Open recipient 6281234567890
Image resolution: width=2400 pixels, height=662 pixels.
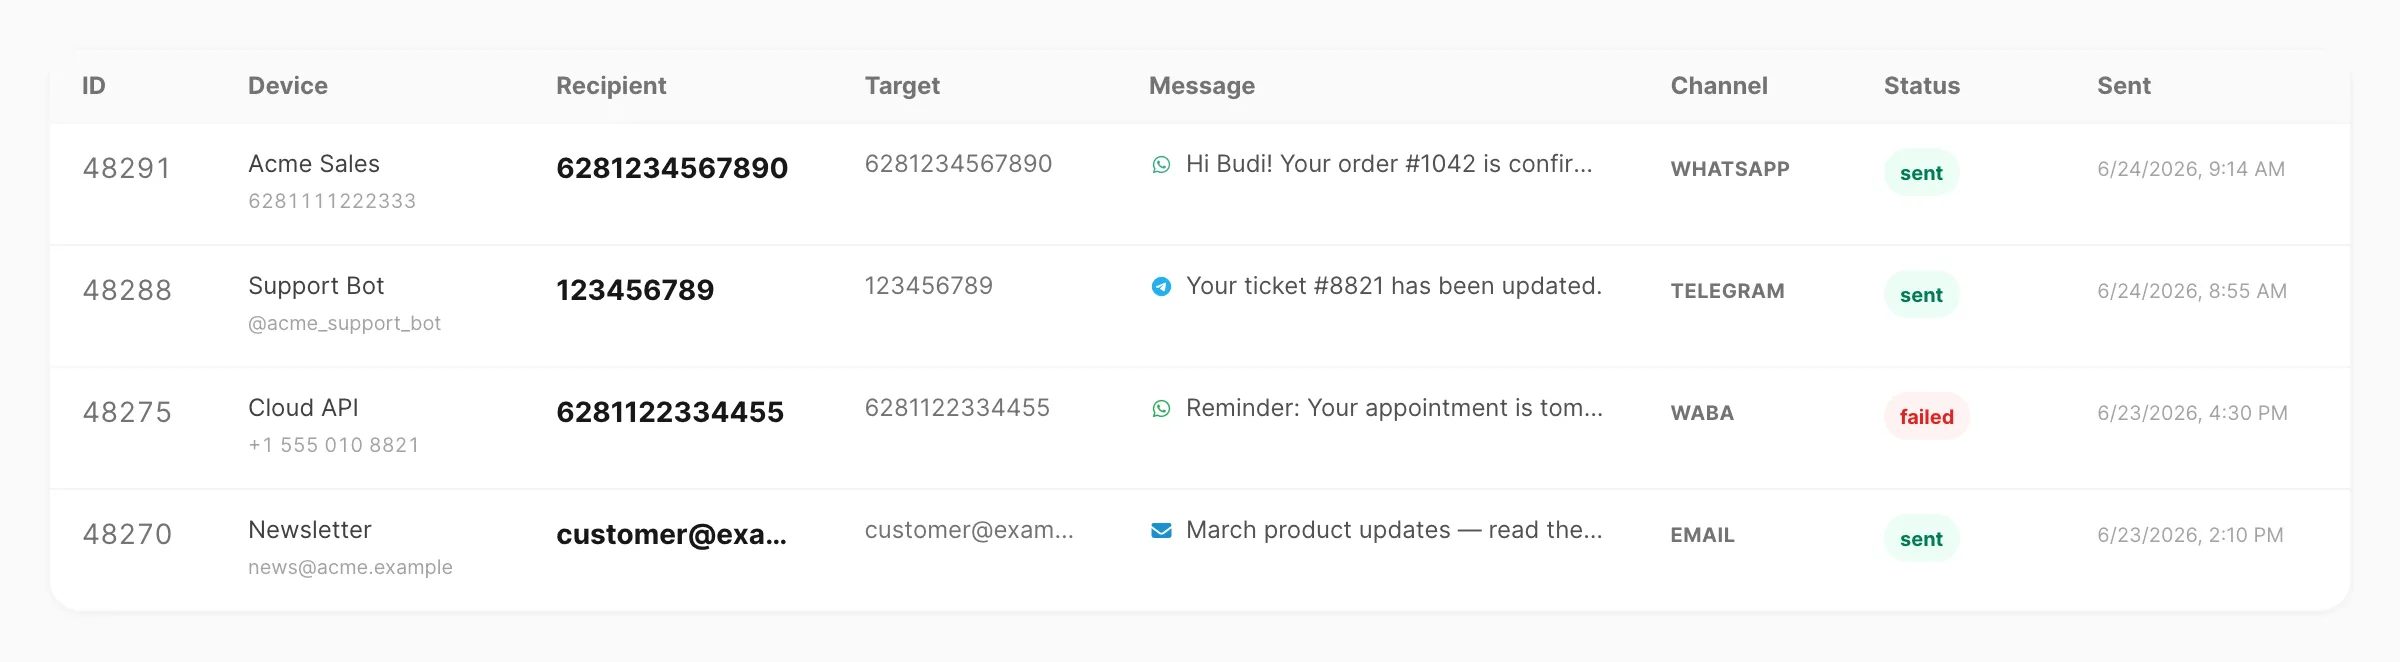[x=672, y=168]
